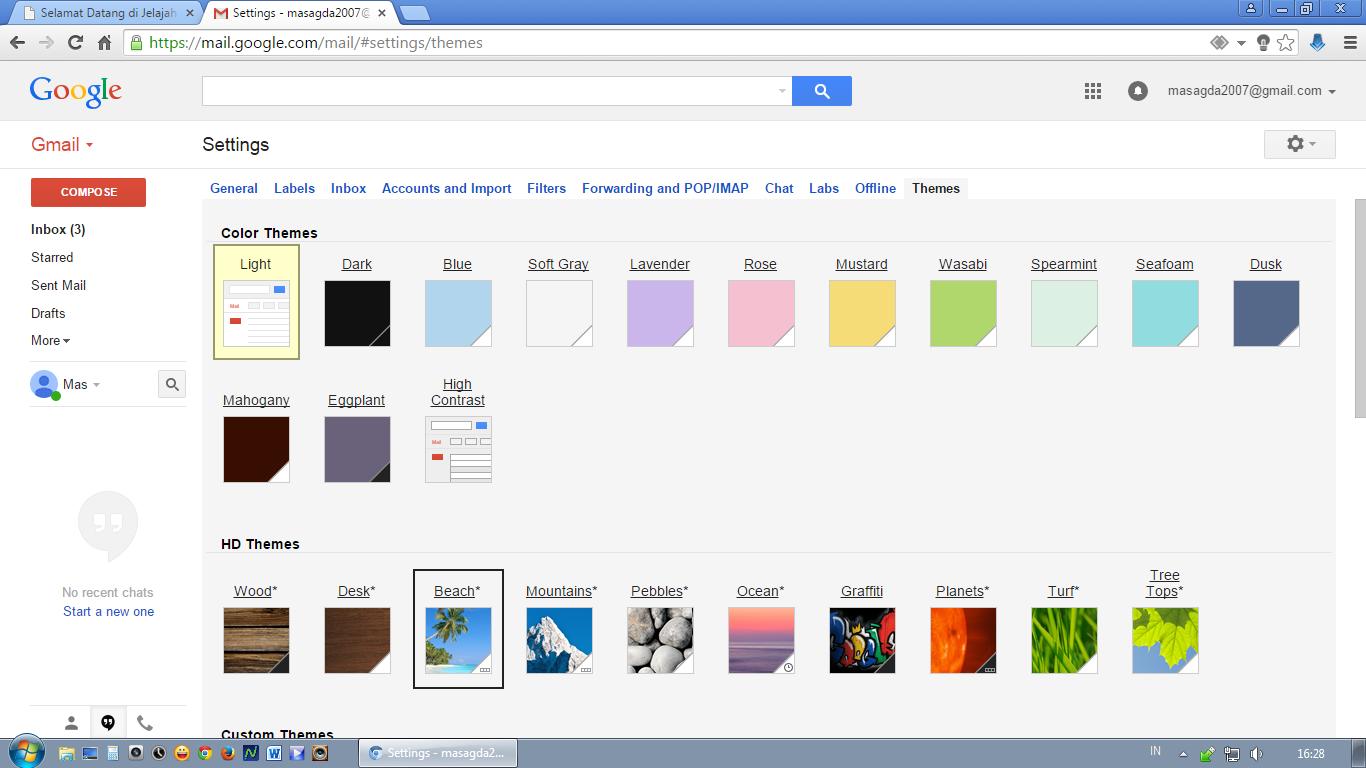Go to Accounts and Import tab
The width and height of the screenshot is (1366, 768).
click(x=446, y=188)
